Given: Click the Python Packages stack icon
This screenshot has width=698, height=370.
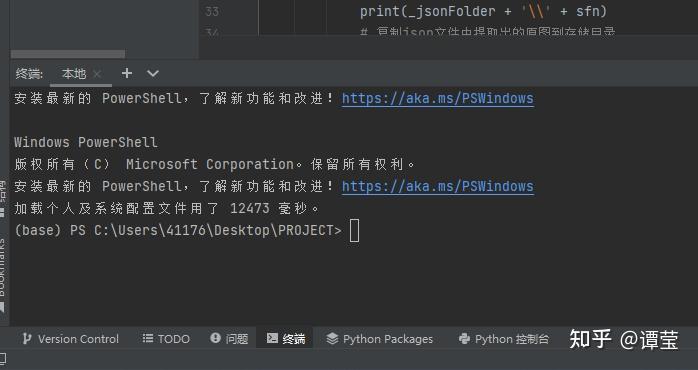Looking at the screenshot, I should tap(332, 339).
